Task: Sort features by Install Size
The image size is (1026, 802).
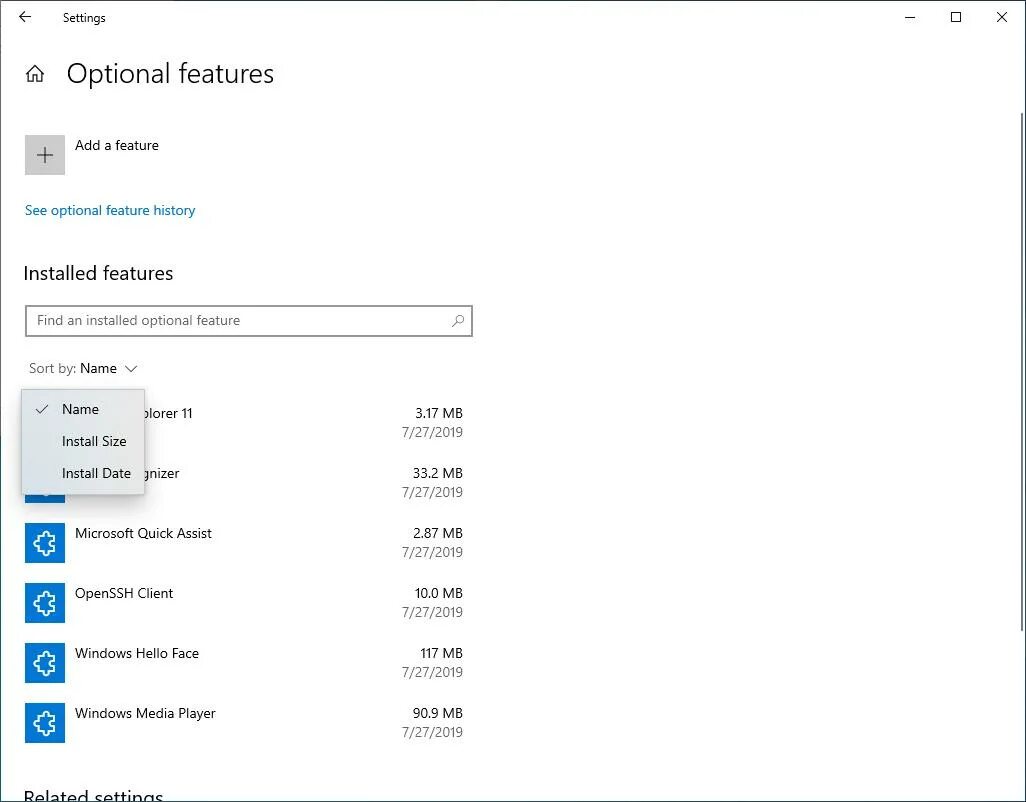Action: [94, 441]
